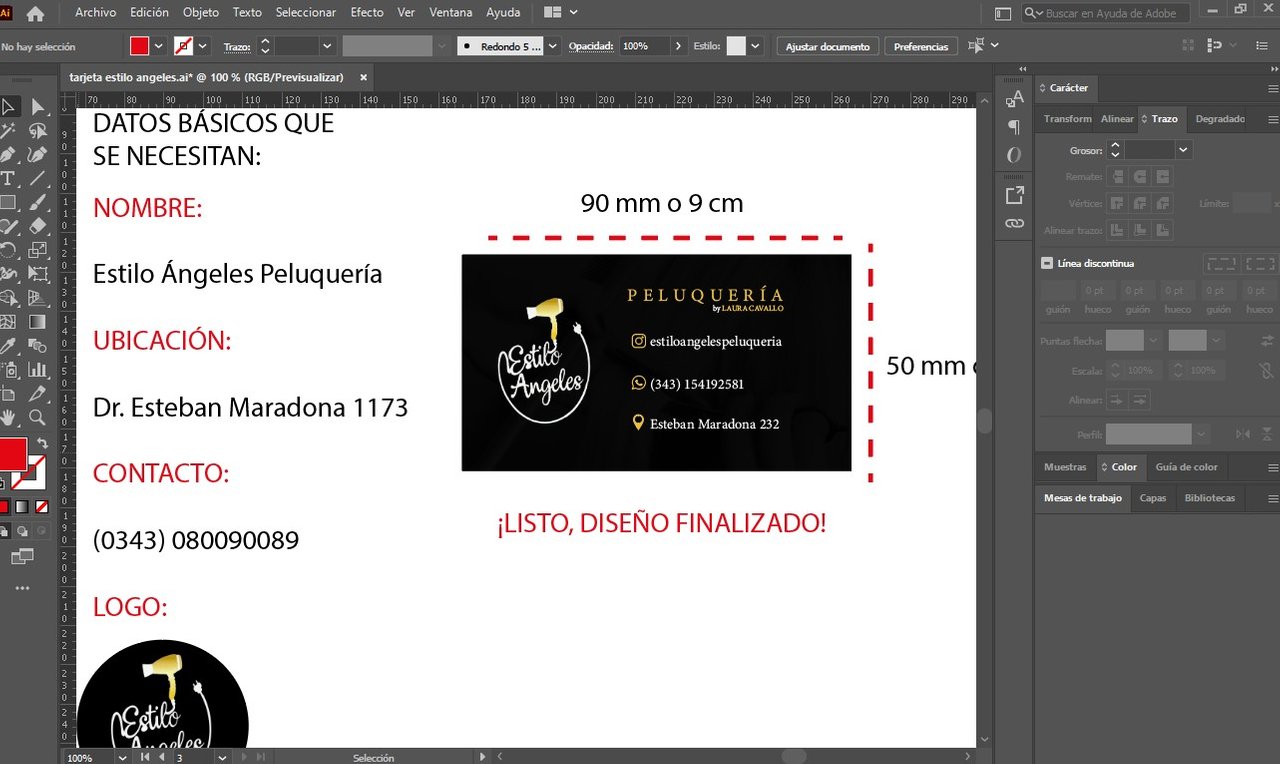Select the Perspective Grid tool
The width and height of the screenshot is (1280, 764).
click(37, 298)
